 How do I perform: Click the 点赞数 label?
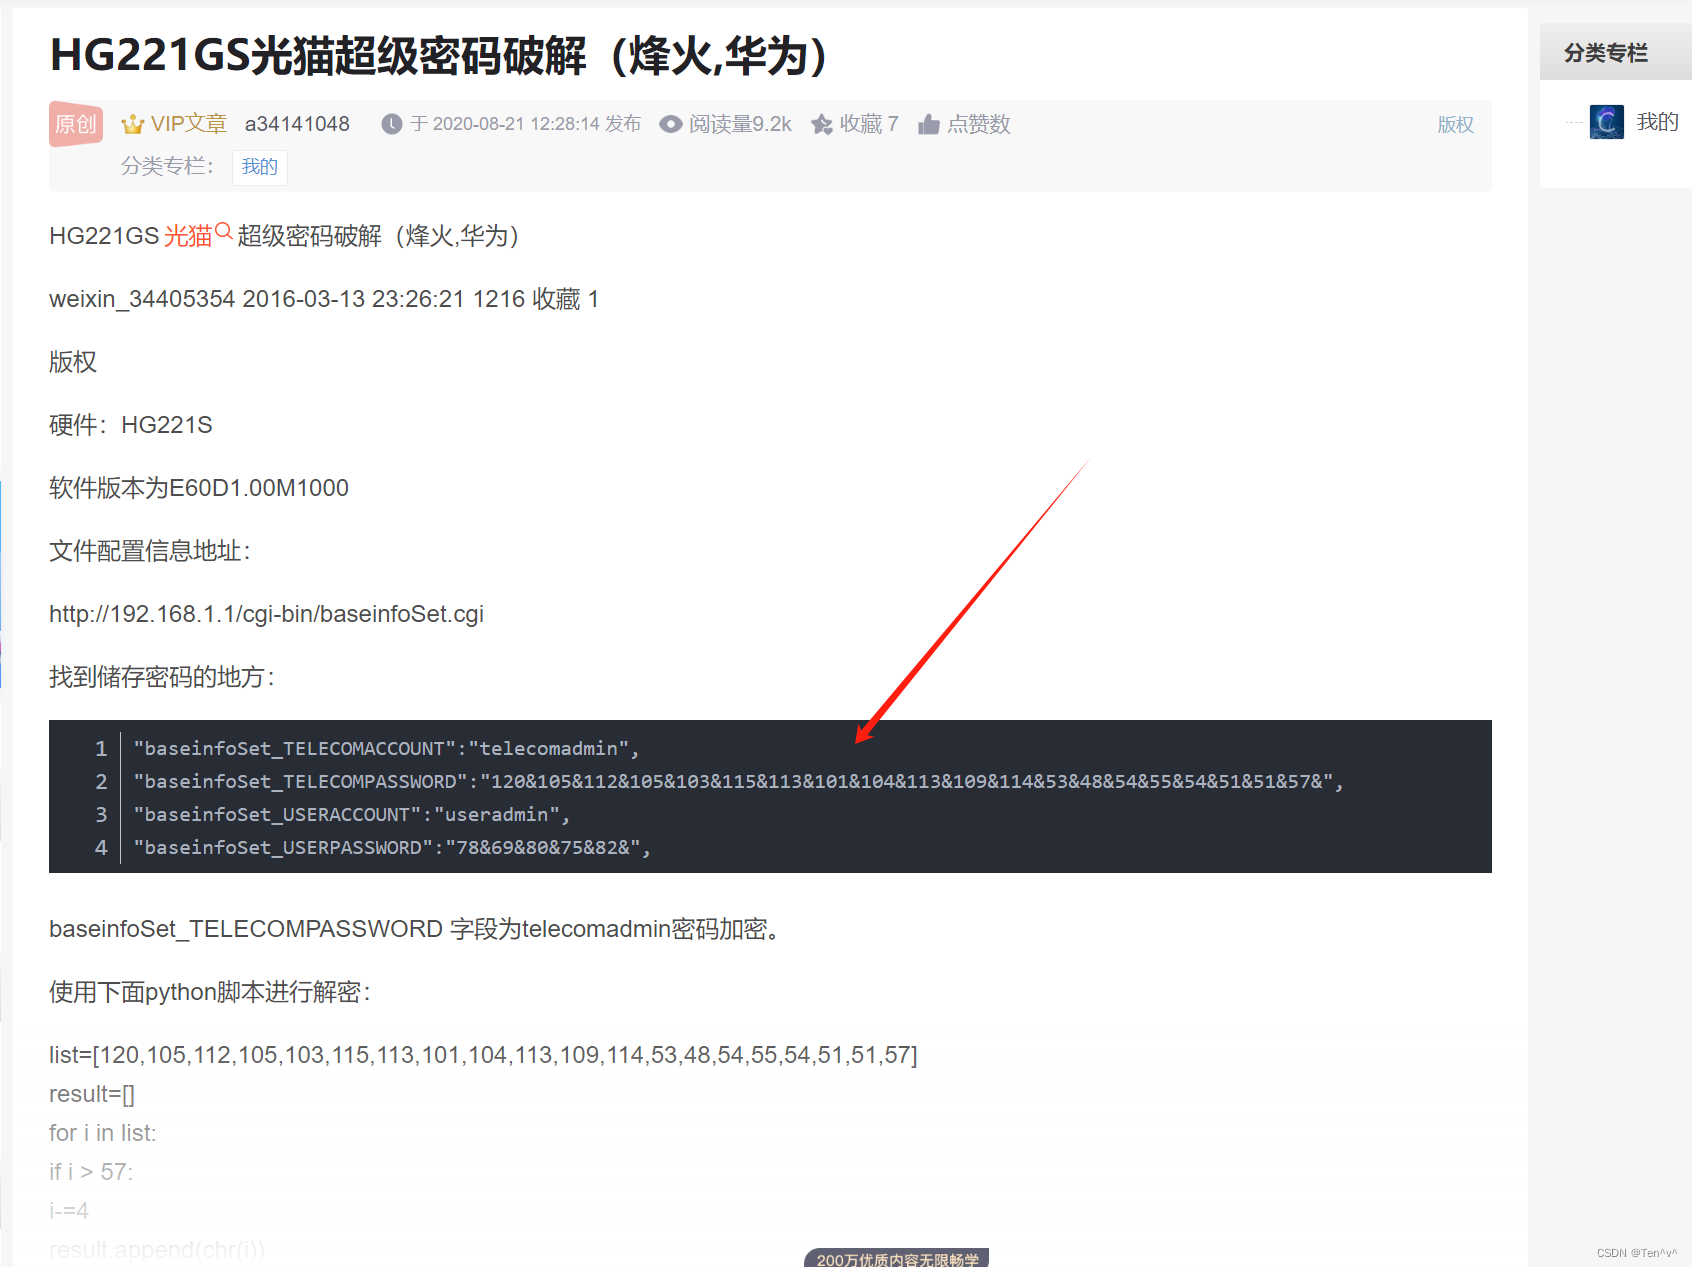pos(979,124)
